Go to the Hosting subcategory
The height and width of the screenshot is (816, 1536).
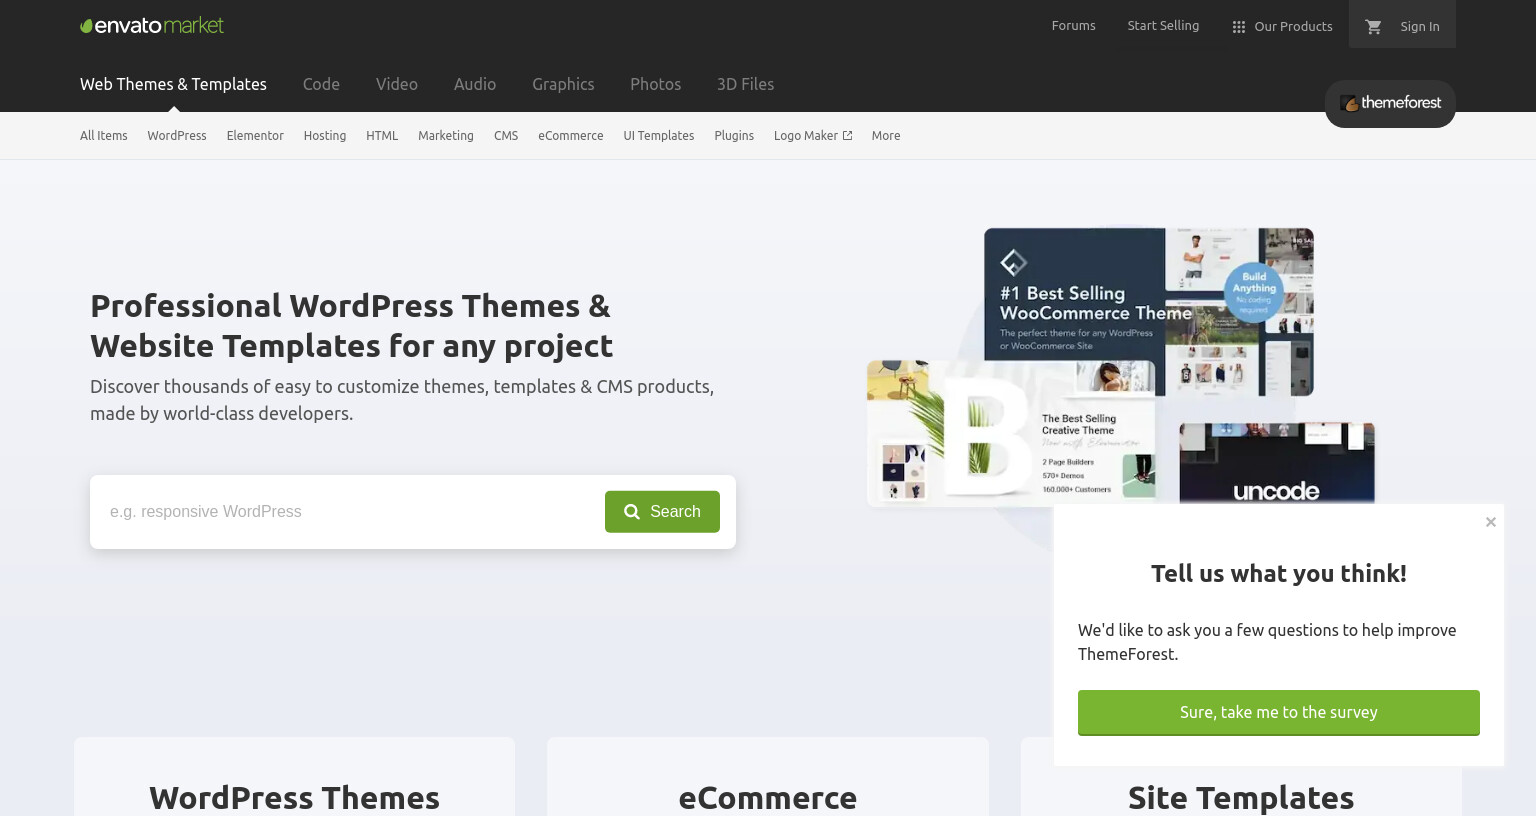325,136
